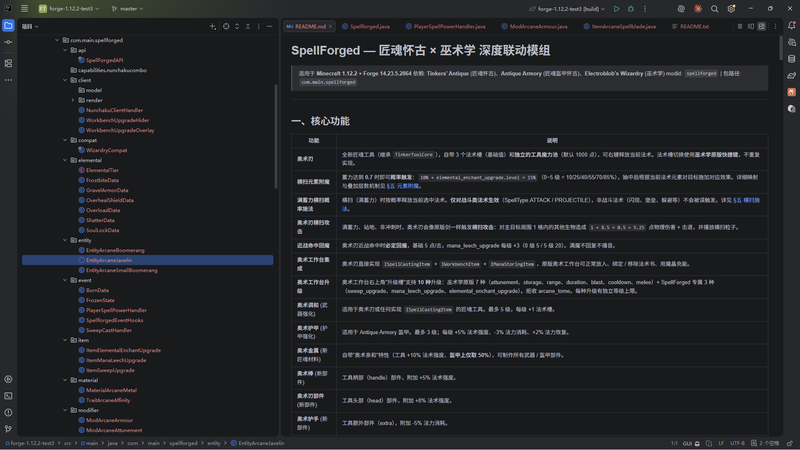Open project view mode dropdown
The width and height of the screenshot is (800, 450).
tap(30, 27)
